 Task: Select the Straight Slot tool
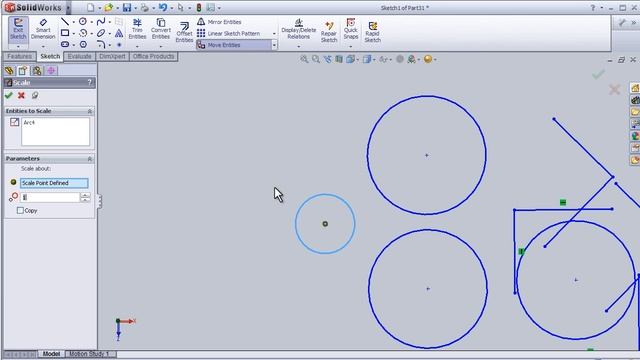click(65, 44)
